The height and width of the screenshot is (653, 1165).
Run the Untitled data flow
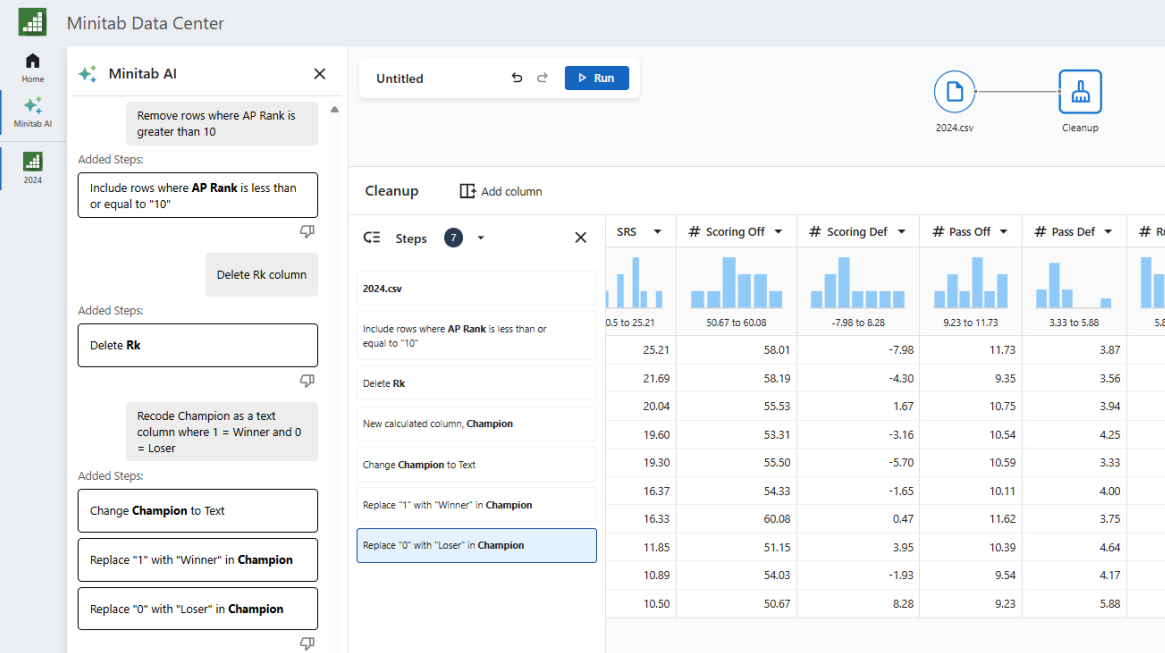click(x=596, y=78)
